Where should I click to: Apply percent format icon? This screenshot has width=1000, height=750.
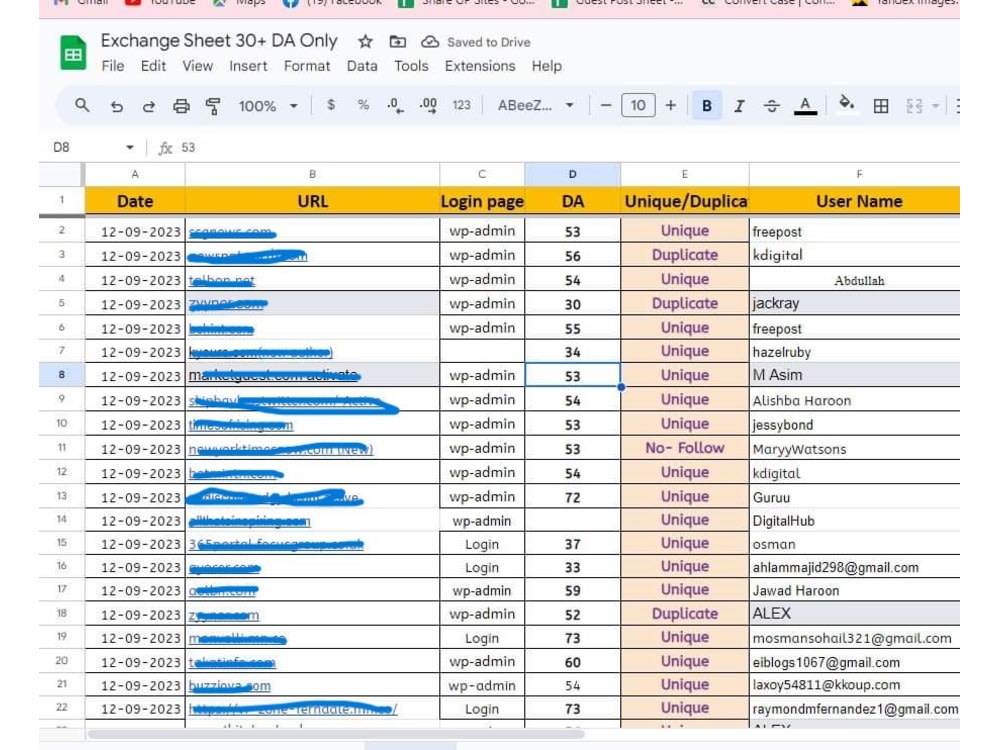(x=363, y=105)
